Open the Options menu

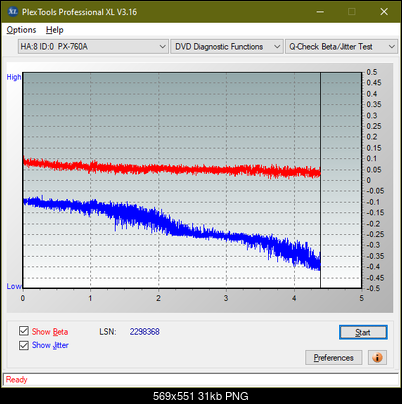point(21,30)
